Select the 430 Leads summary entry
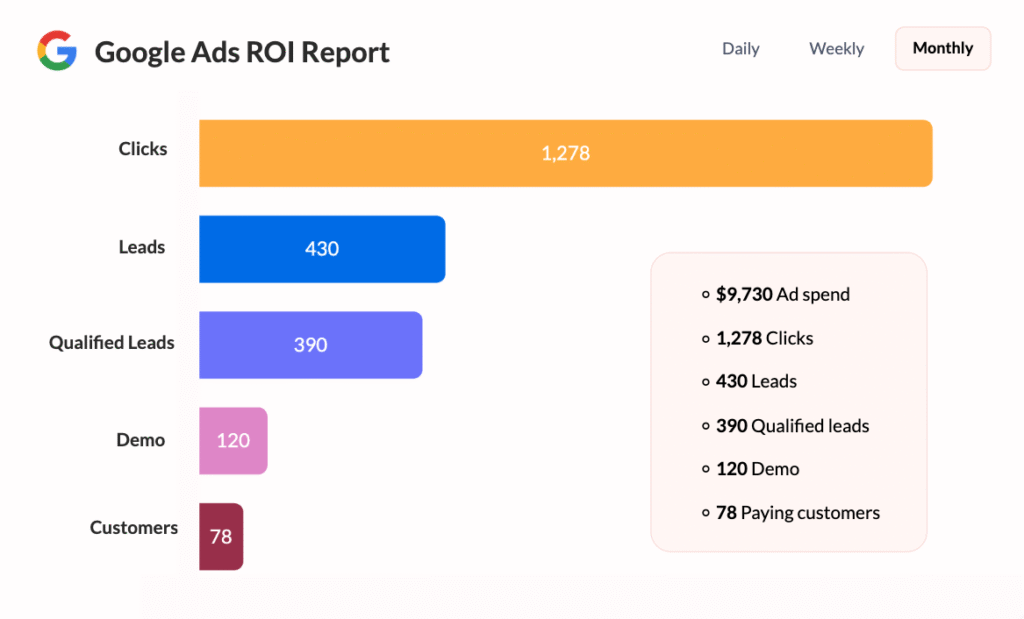The height and width of the screenshot is (619, 1024). point(756,381)
